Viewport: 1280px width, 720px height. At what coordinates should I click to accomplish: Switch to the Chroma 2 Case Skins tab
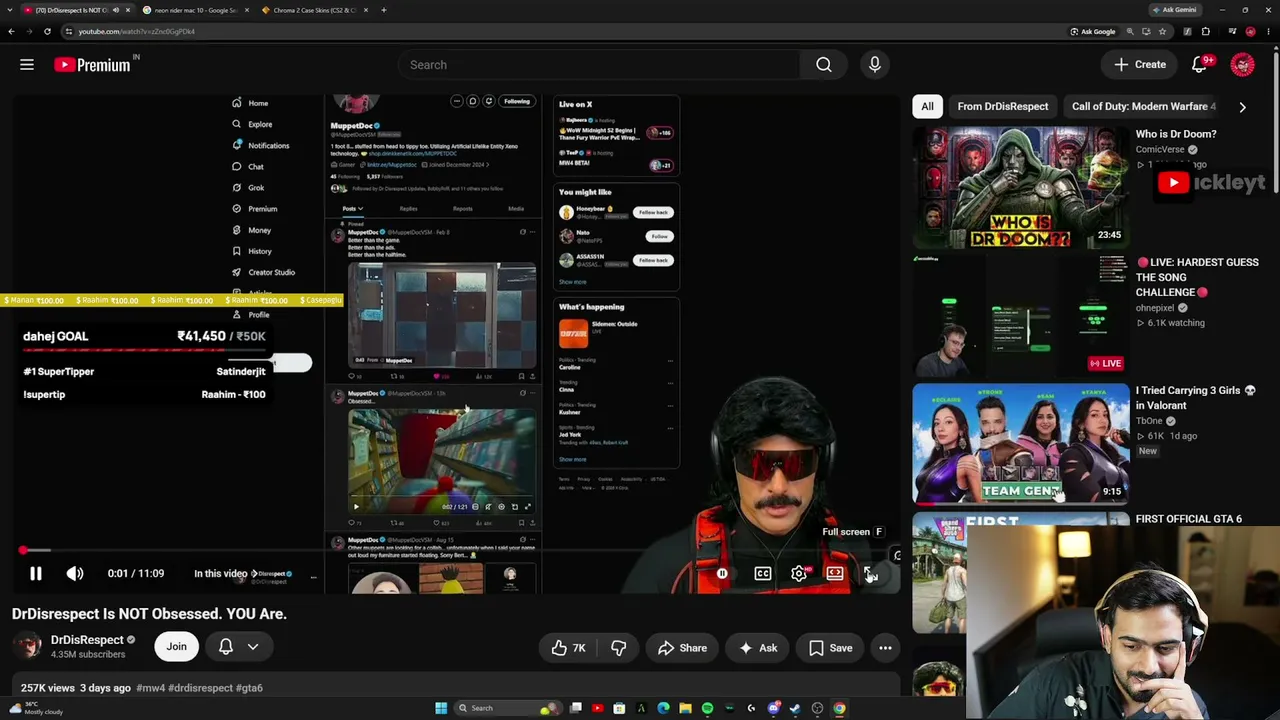[315, 10]
